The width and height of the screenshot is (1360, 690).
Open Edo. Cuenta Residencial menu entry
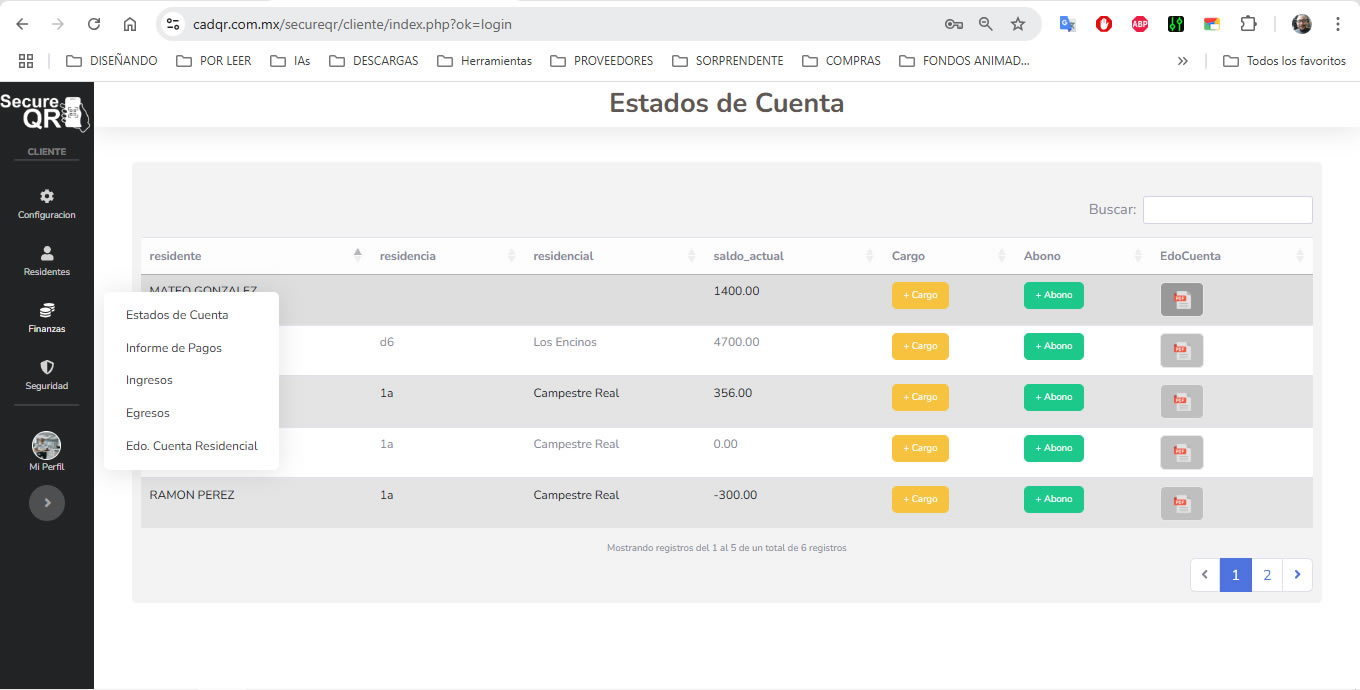coord(192,446)
